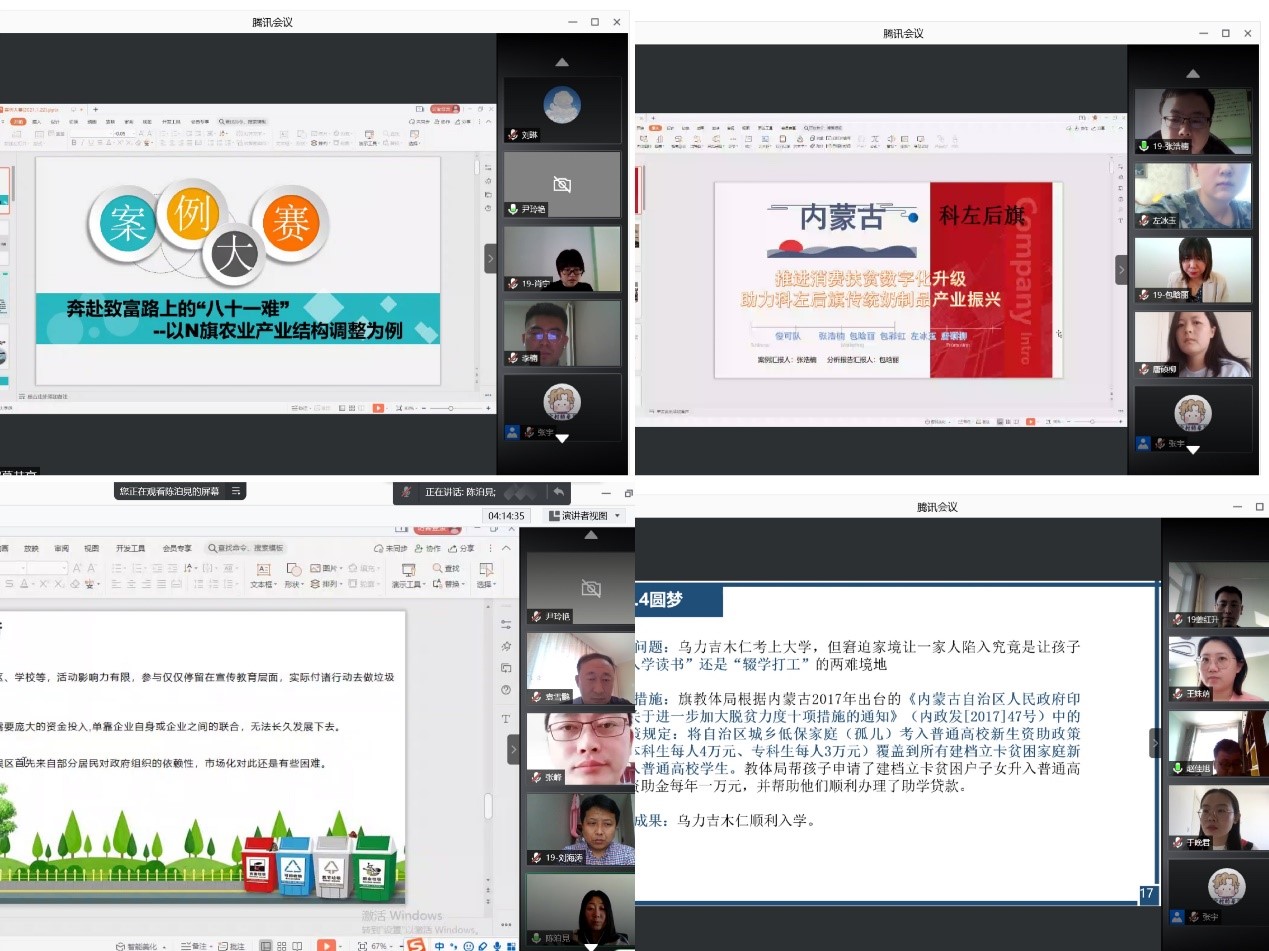This screenshot has width=1269, height=951.
Task: Open the 演讲者视图 view dropdown
Action: coord(586,515)
